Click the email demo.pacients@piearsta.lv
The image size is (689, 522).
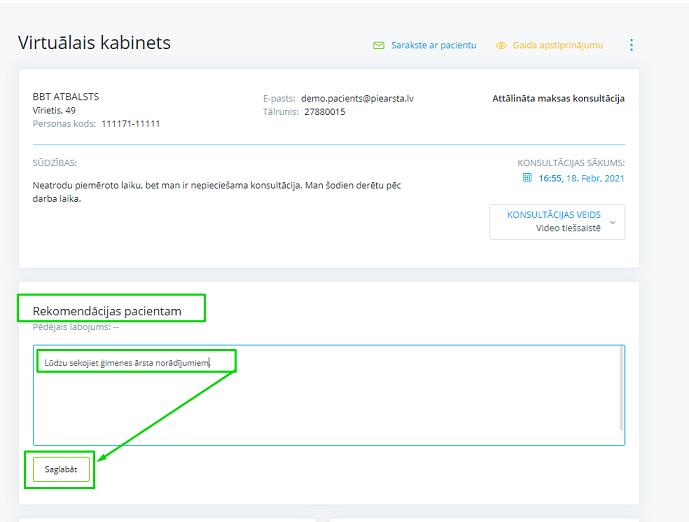(x=359, y=99)
